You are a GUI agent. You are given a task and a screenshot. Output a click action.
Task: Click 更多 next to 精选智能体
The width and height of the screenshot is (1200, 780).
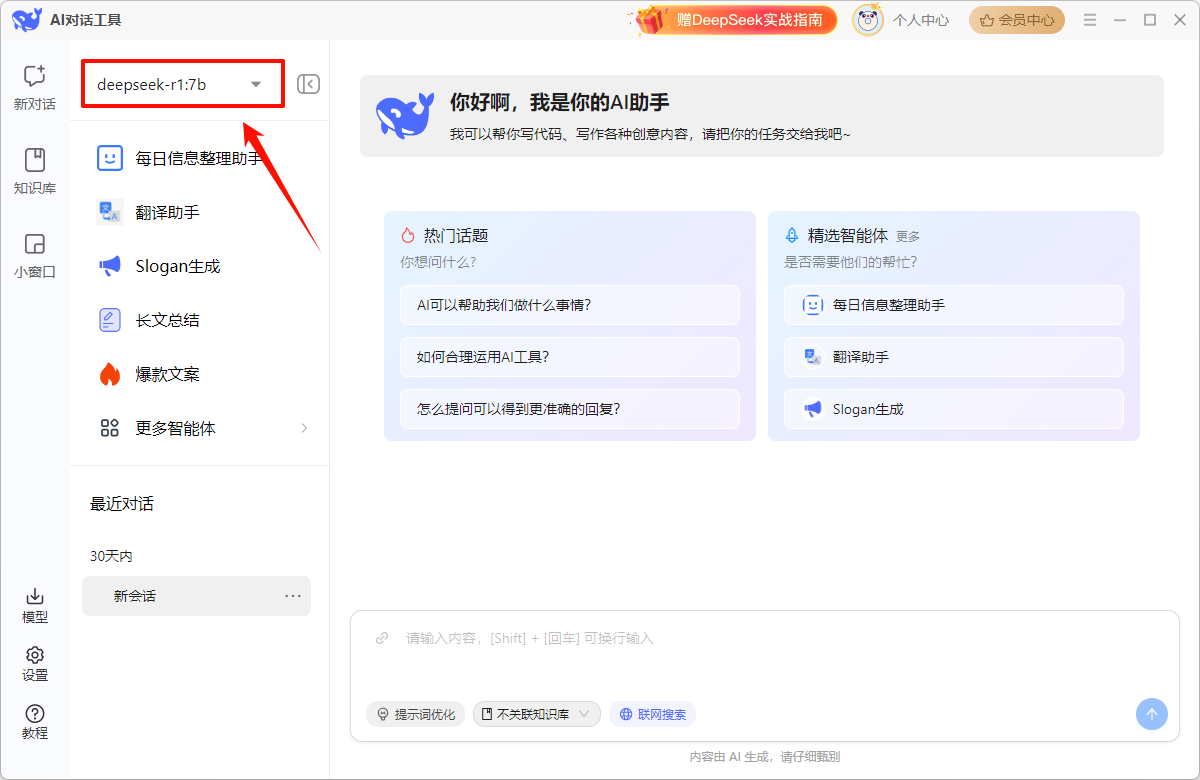click(x=908, y=235)
